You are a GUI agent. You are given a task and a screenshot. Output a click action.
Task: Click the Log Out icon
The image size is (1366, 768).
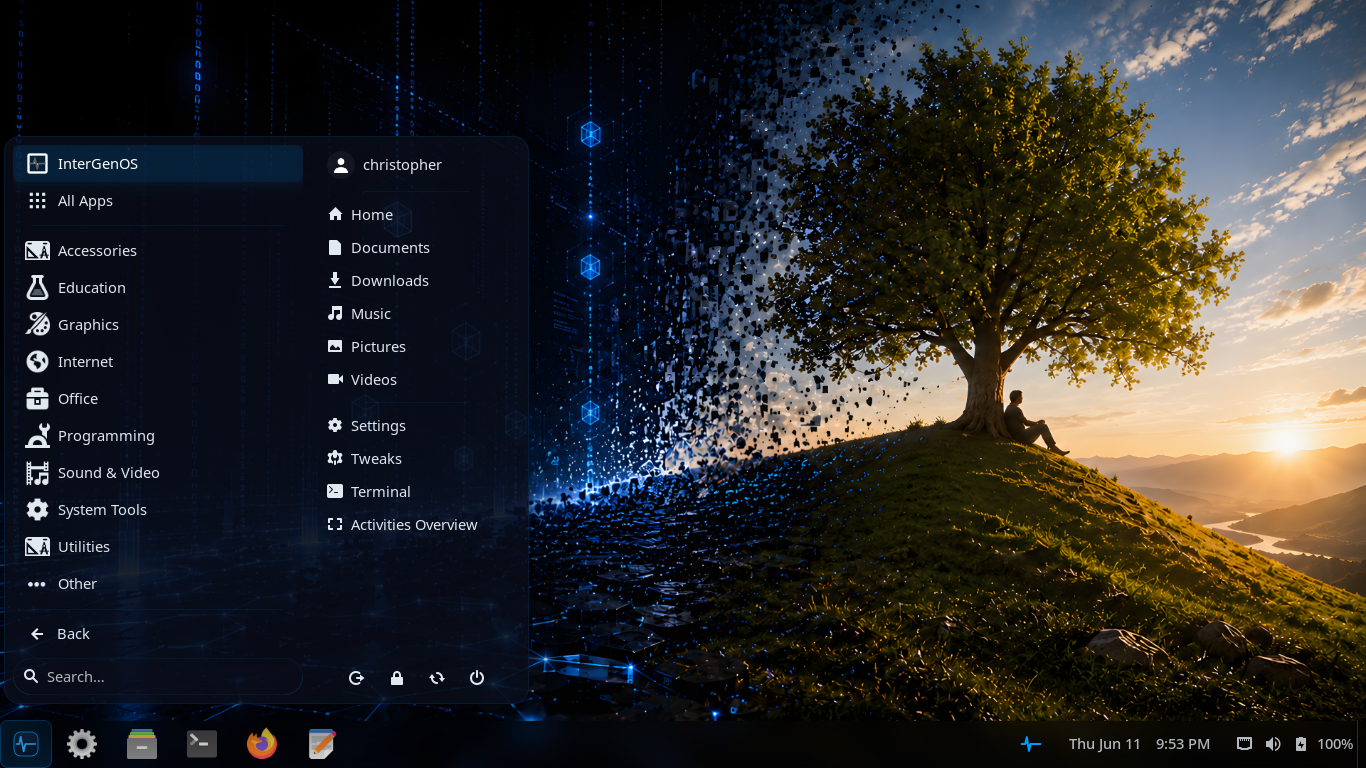(x=356, y=678)
